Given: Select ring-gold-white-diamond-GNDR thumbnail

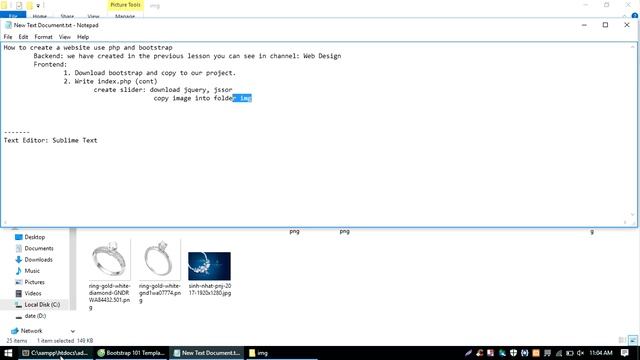Looking at the screenshot, I should click(110, 260).
